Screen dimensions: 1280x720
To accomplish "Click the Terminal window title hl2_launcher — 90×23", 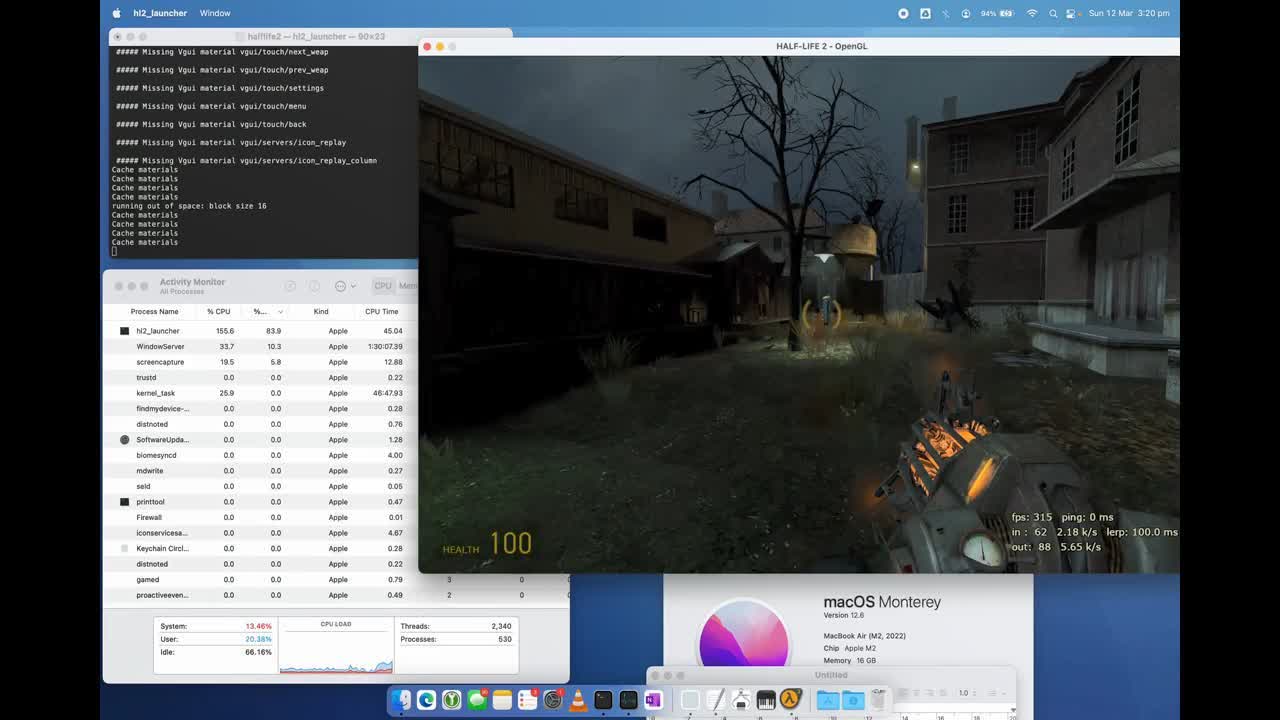I will point(318,36).
